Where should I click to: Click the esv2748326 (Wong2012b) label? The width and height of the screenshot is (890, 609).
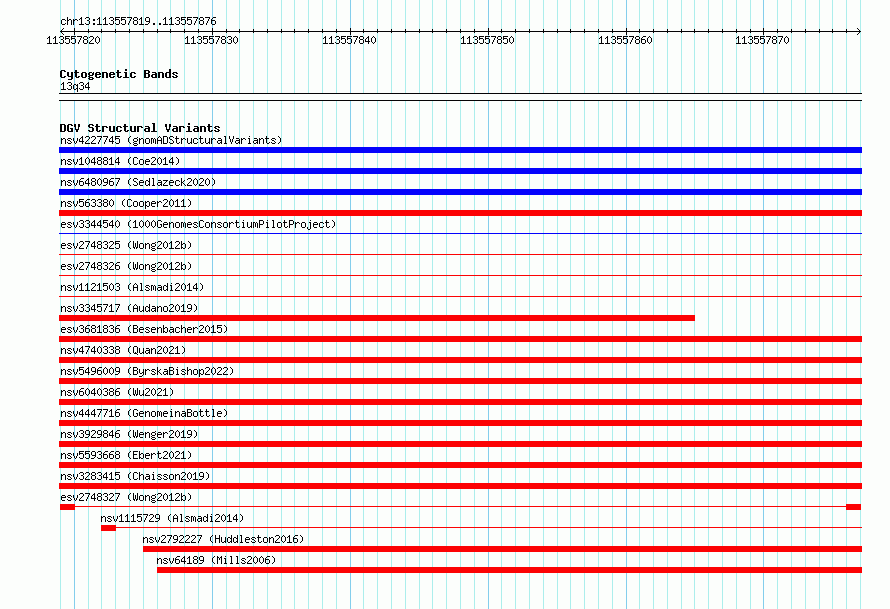click(x=126, y=266)
